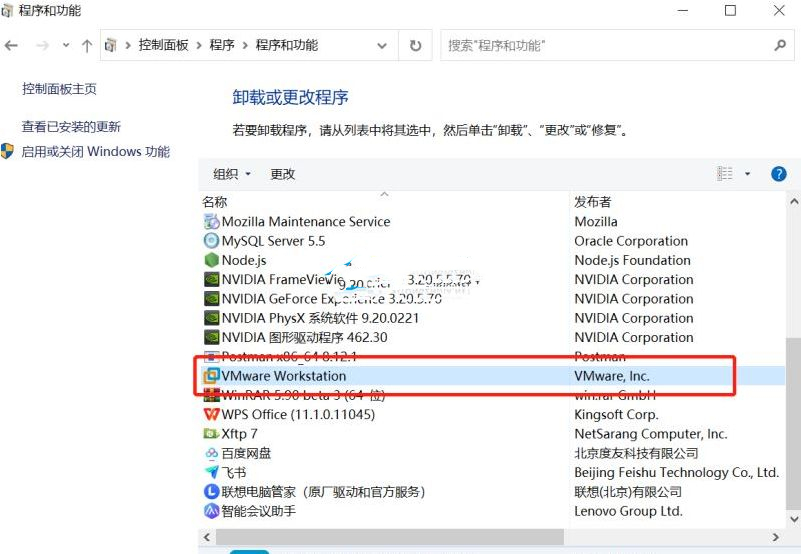
Task: Click the NVIDIA PhysX 系统软件 icon
Action: pyautogui.click(x=211, y=318)
